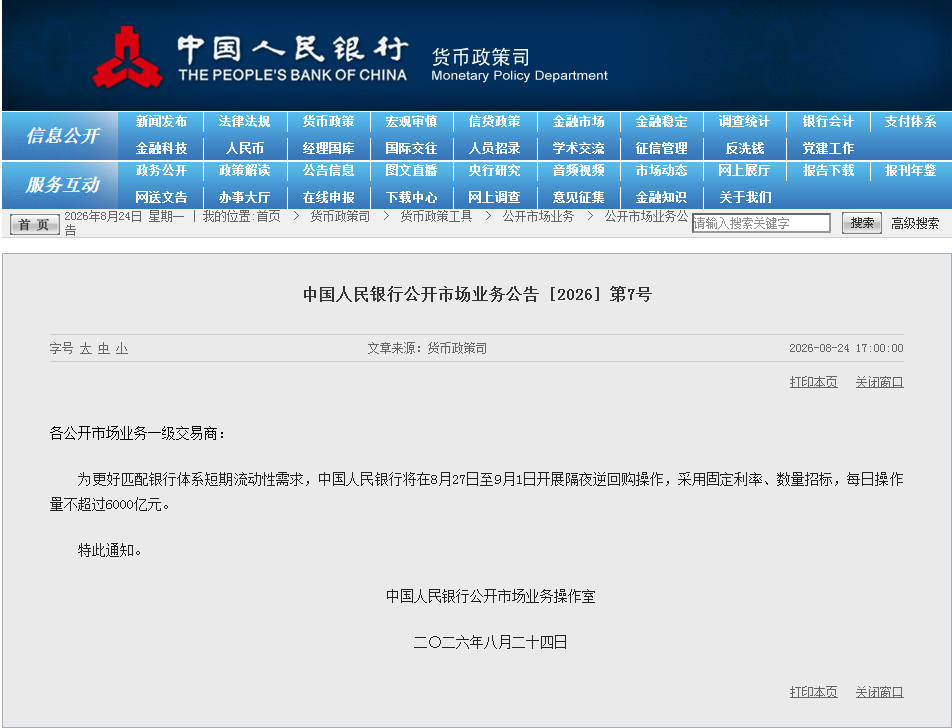This screenshot has width=952, height=728.
Task: Click breadcrumb link 货币政策工具
Action: [x=436, y=216]
